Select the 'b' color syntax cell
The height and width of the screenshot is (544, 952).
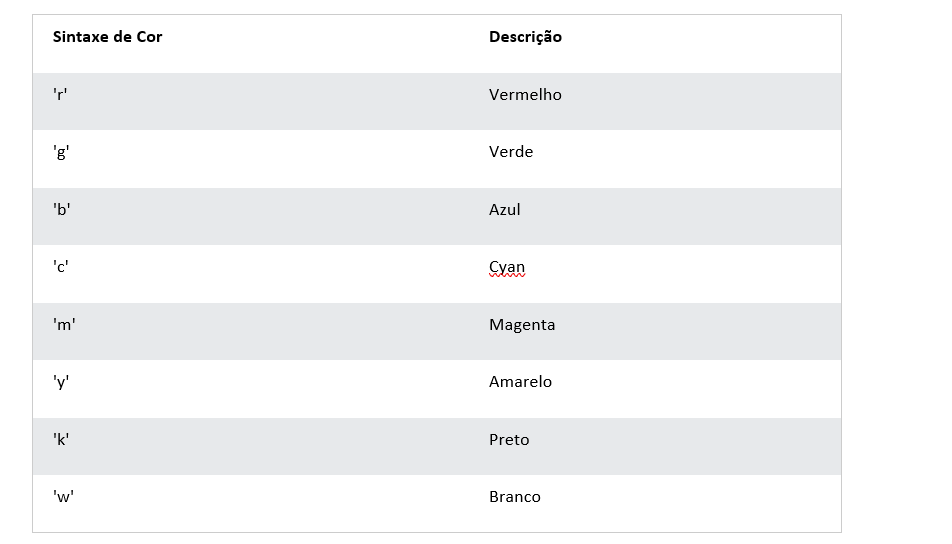61,210
